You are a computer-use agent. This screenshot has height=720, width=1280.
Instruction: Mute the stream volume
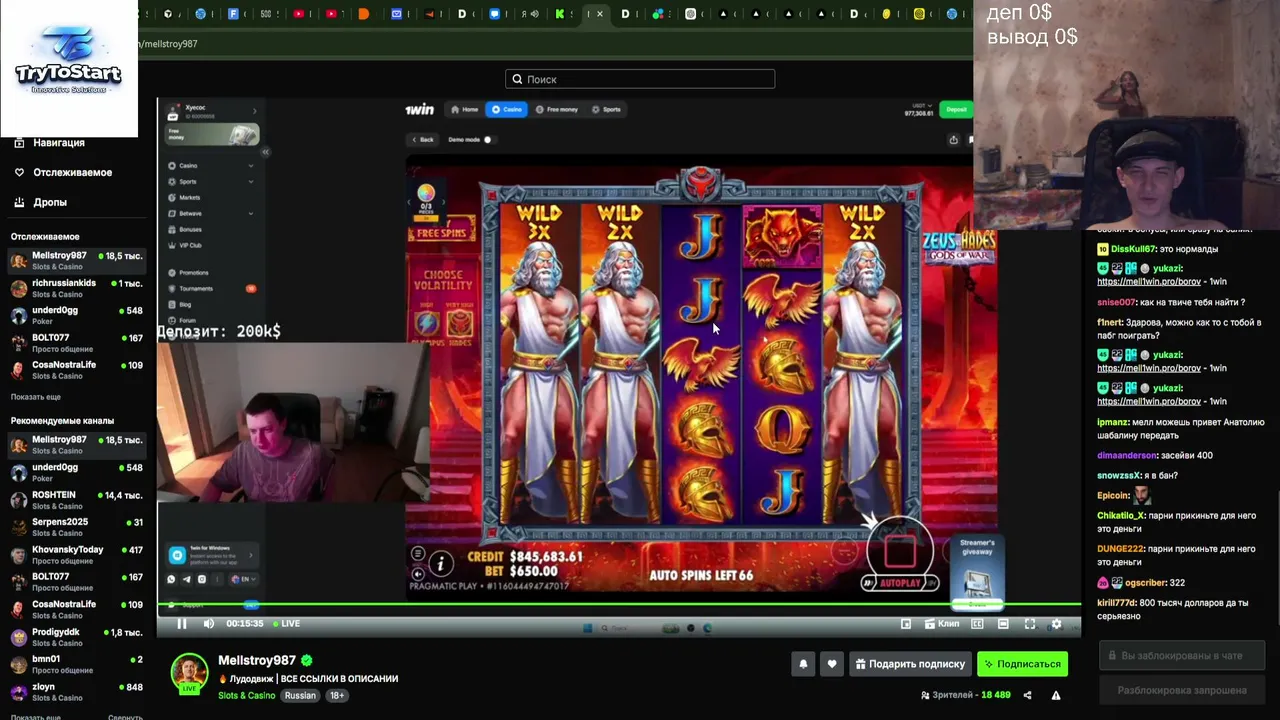(x=208, y=624)
